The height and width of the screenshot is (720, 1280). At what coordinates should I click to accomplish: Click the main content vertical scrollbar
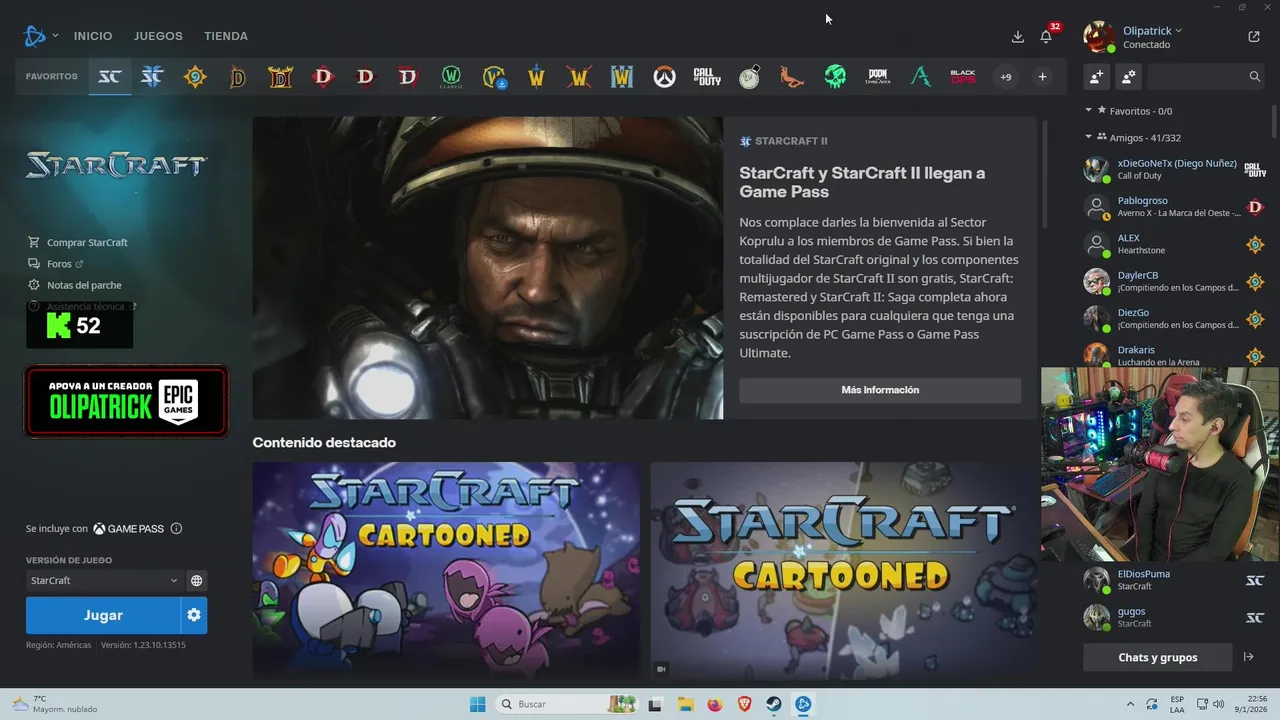coord(1046,173)
